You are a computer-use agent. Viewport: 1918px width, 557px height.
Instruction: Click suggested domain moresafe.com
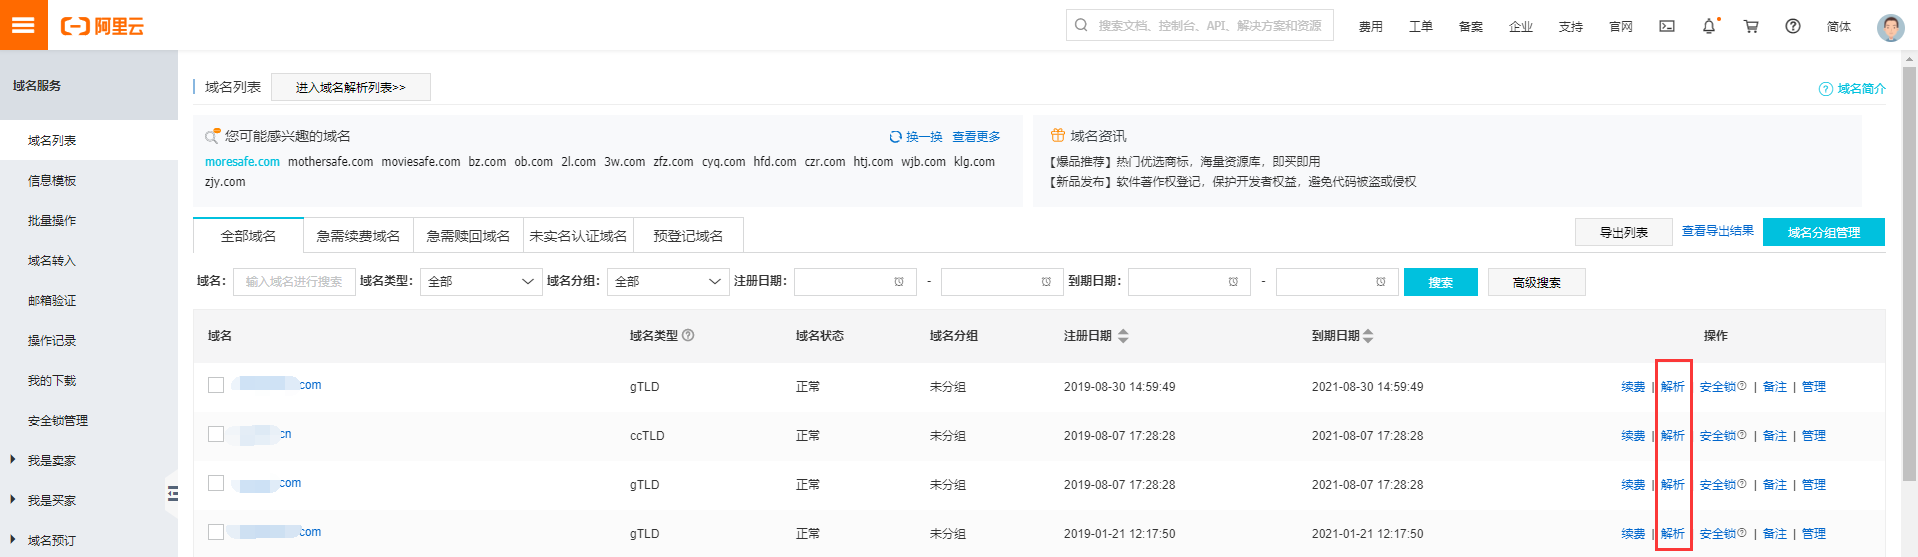(x=242, y=161)
